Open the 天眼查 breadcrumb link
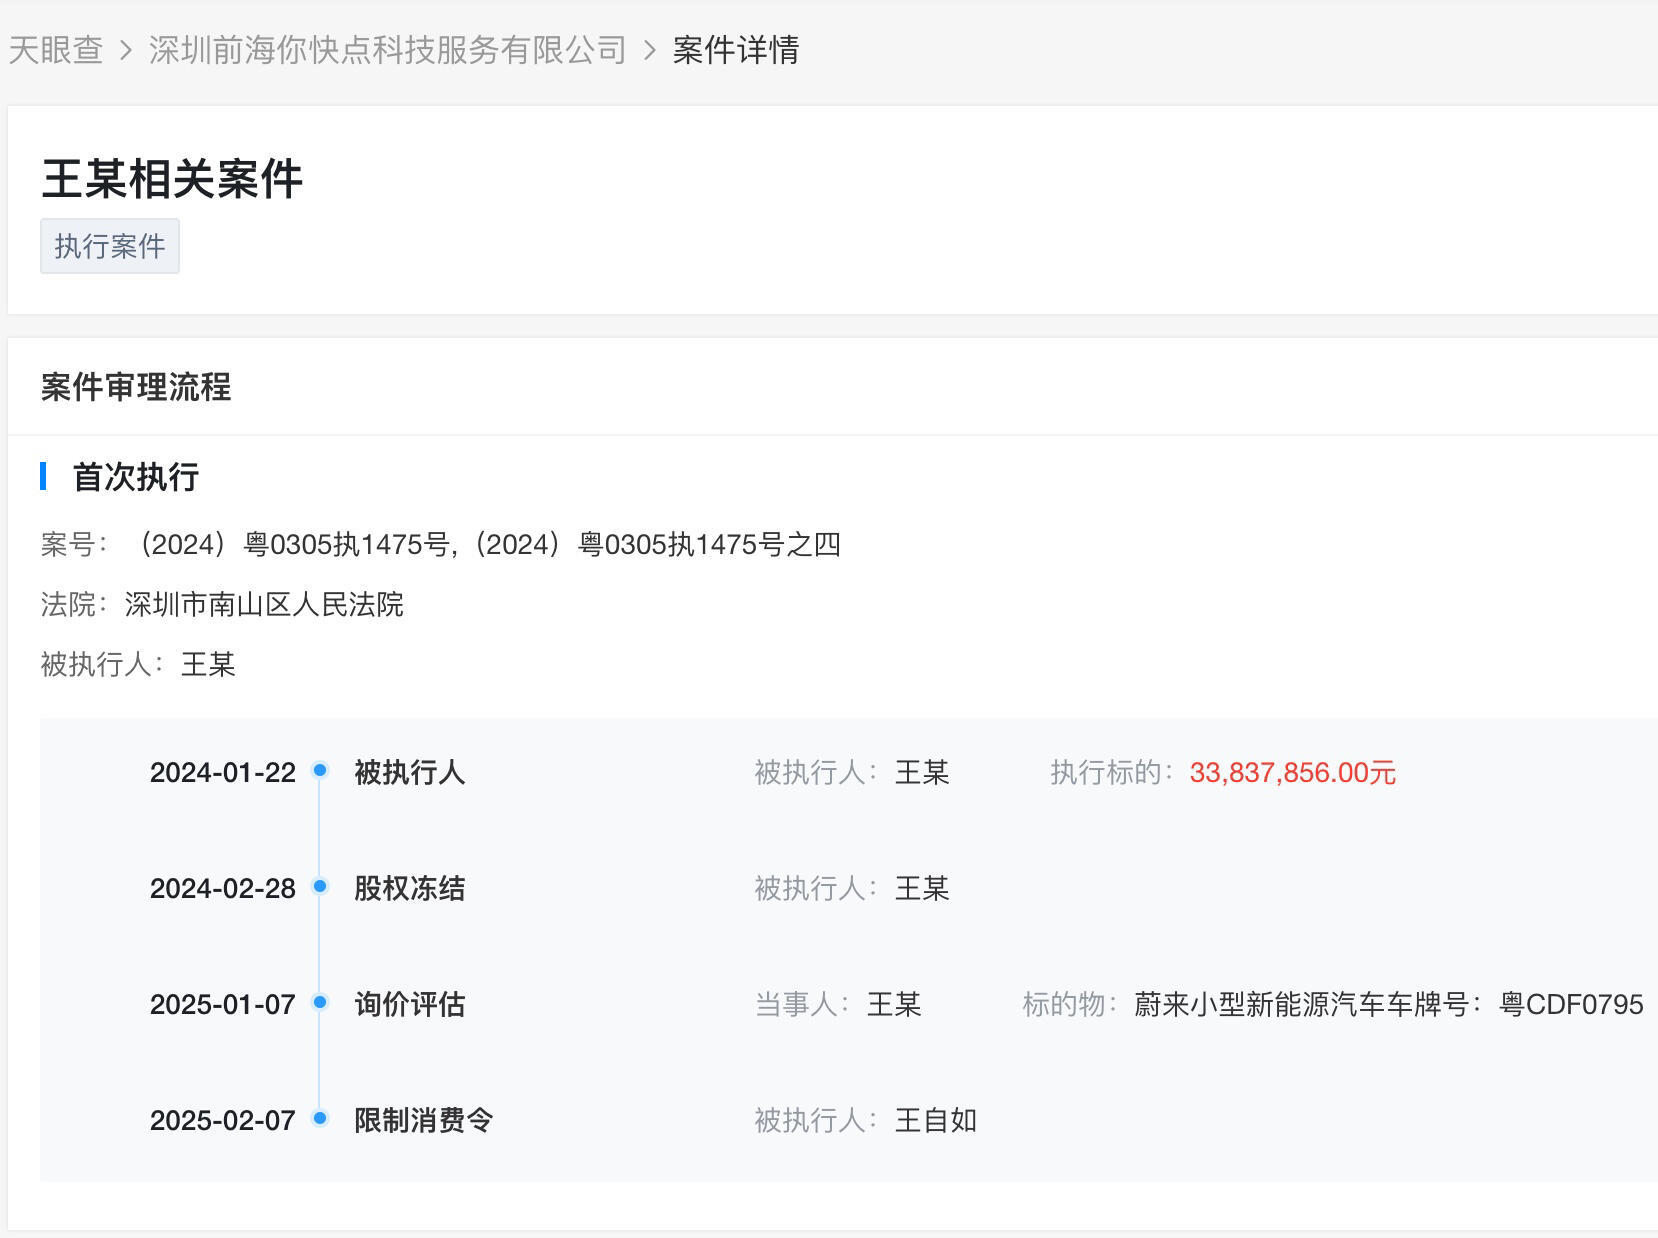Screen dimensions: 1658x1238 tap(56, 50)
